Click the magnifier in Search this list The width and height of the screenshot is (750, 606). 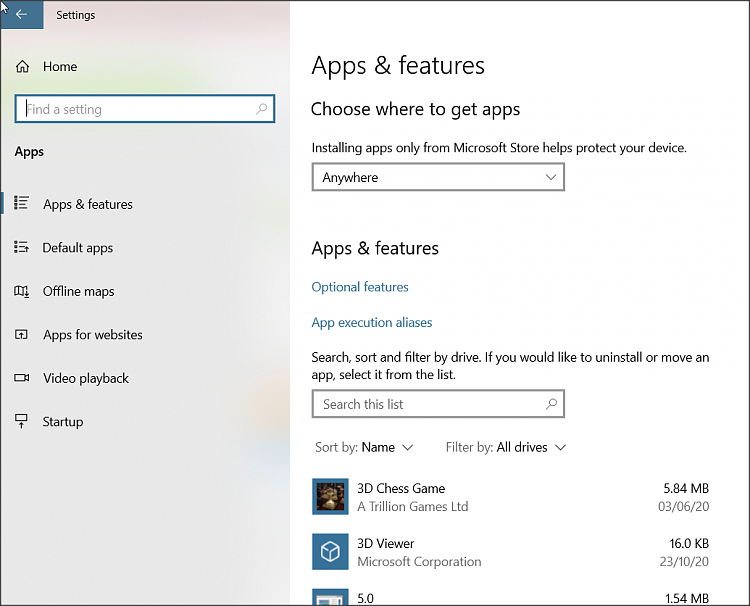(x=551, y=404)
